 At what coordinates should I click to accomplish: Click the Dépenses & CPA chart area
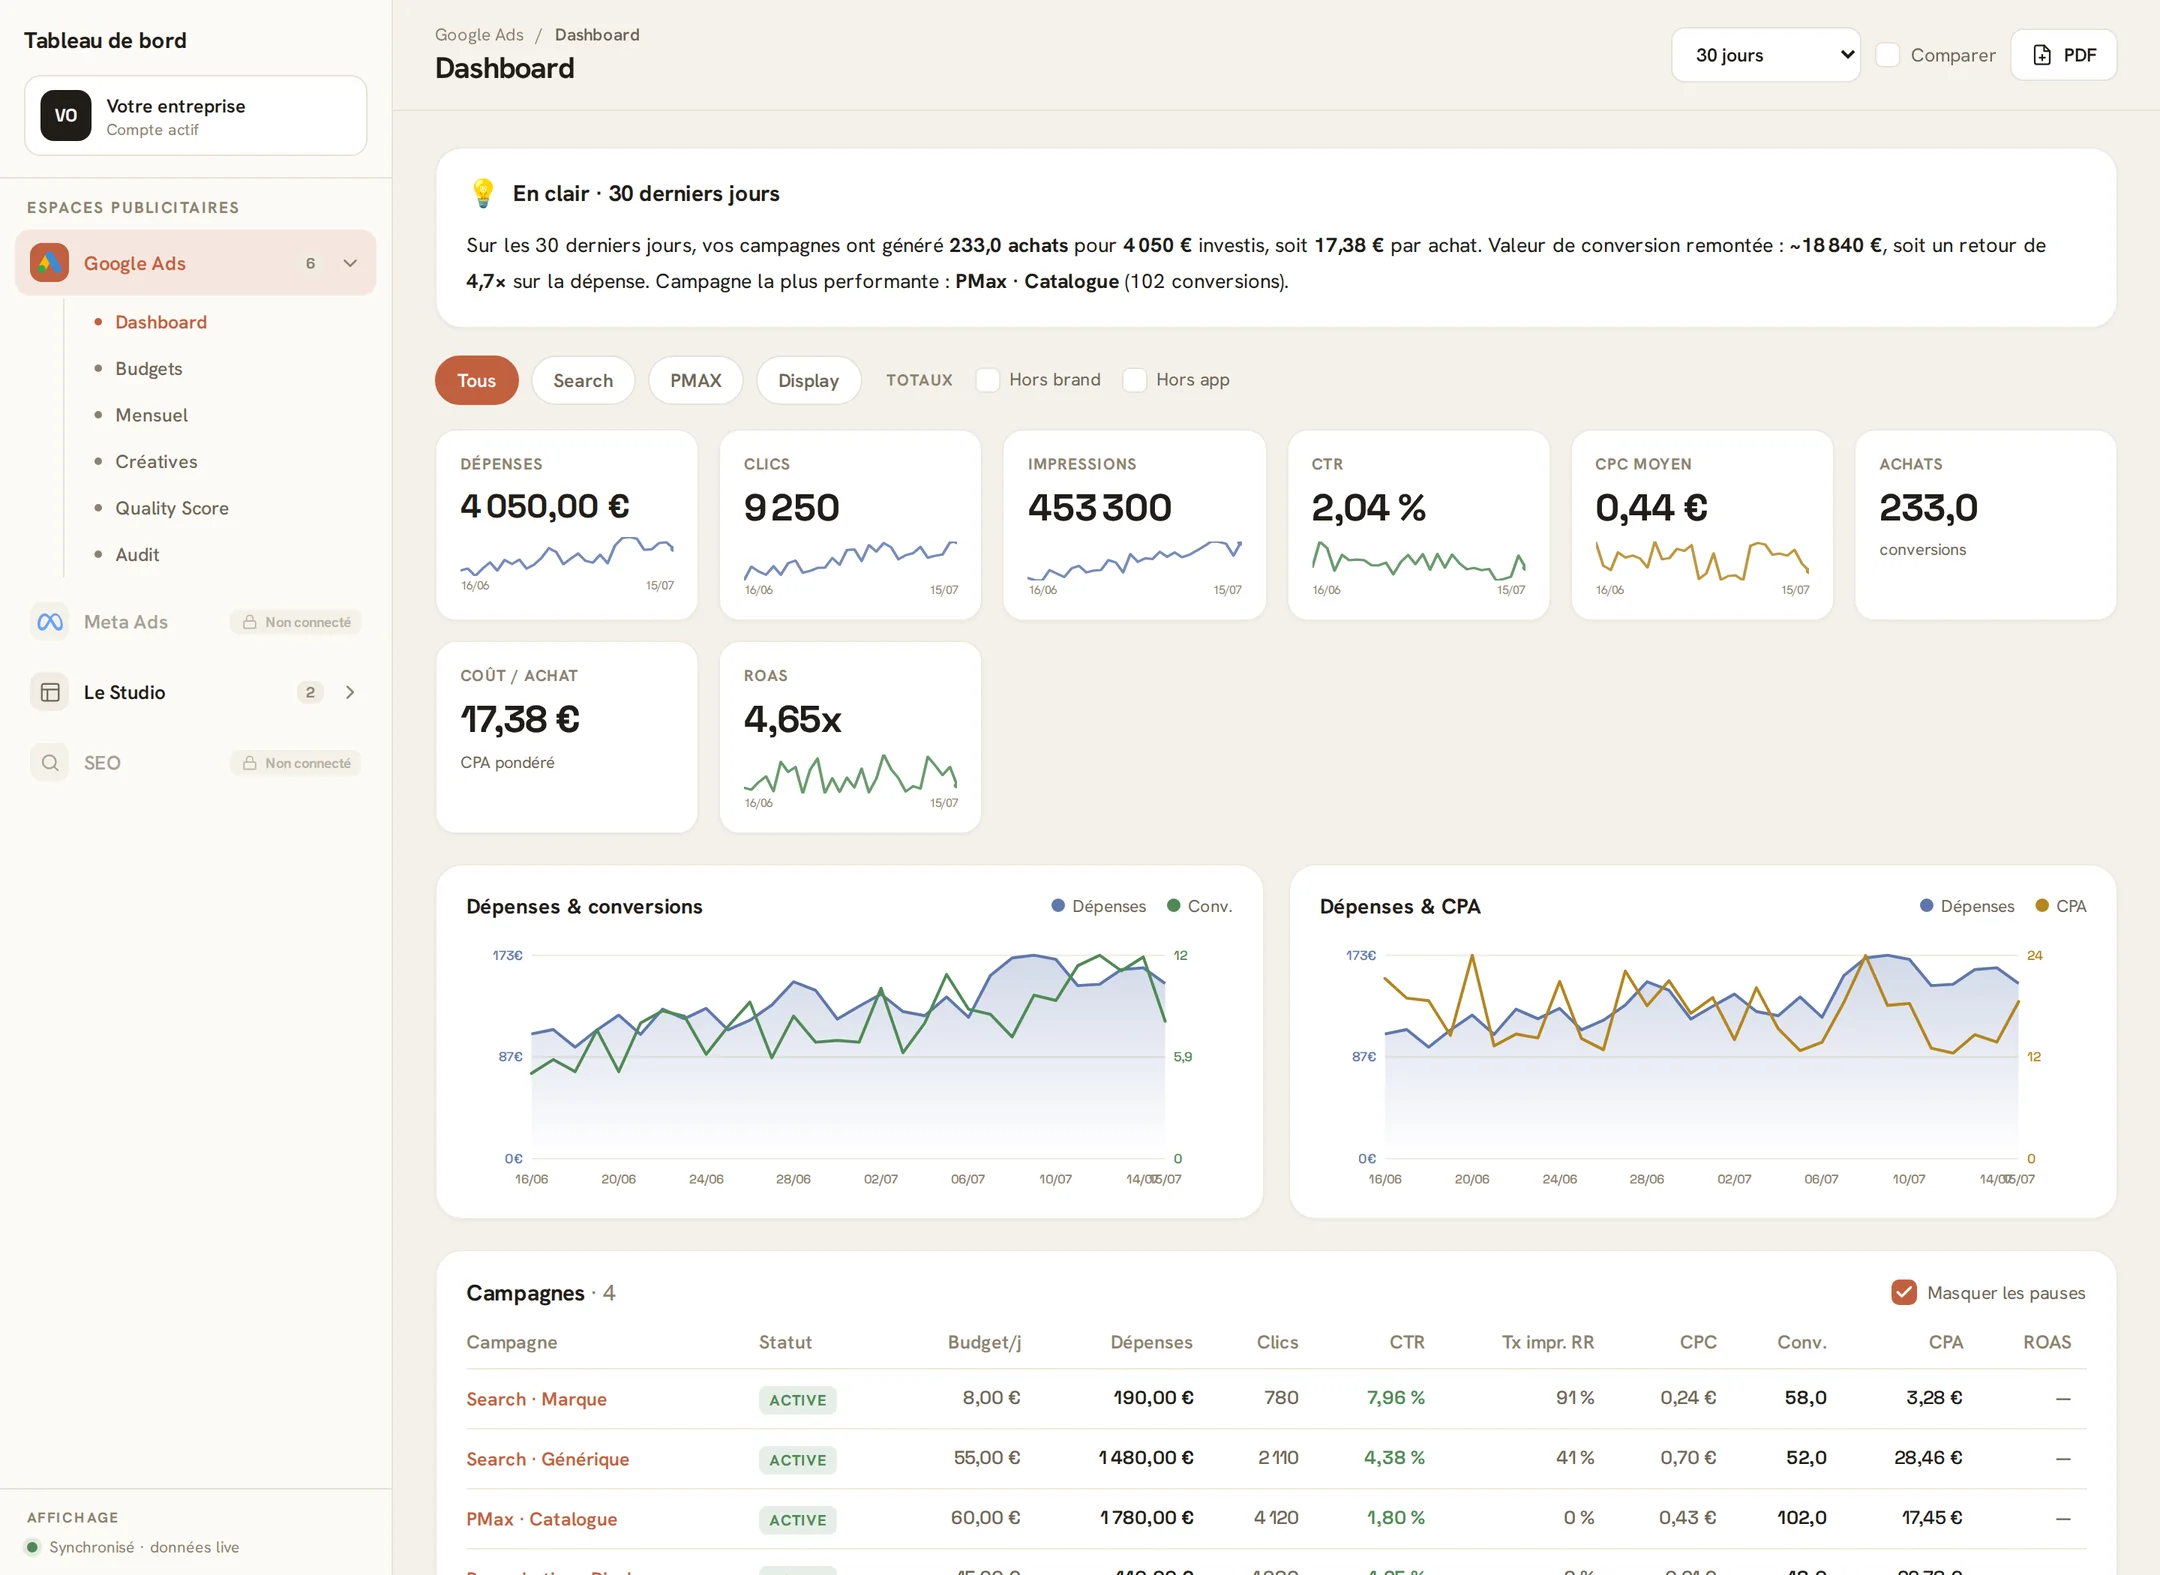(x=1701, y=1057)
